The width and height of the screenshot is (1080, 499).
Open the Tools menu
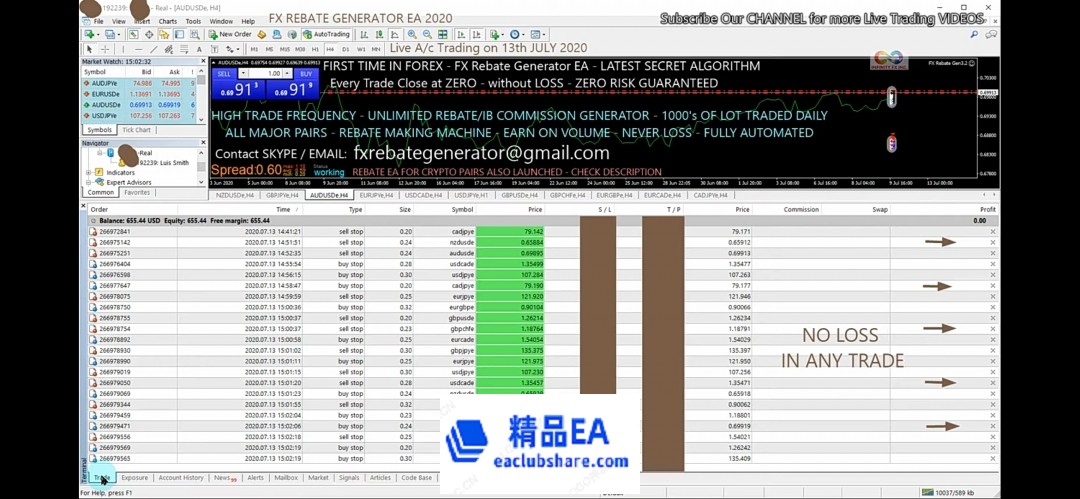point(194,21)
